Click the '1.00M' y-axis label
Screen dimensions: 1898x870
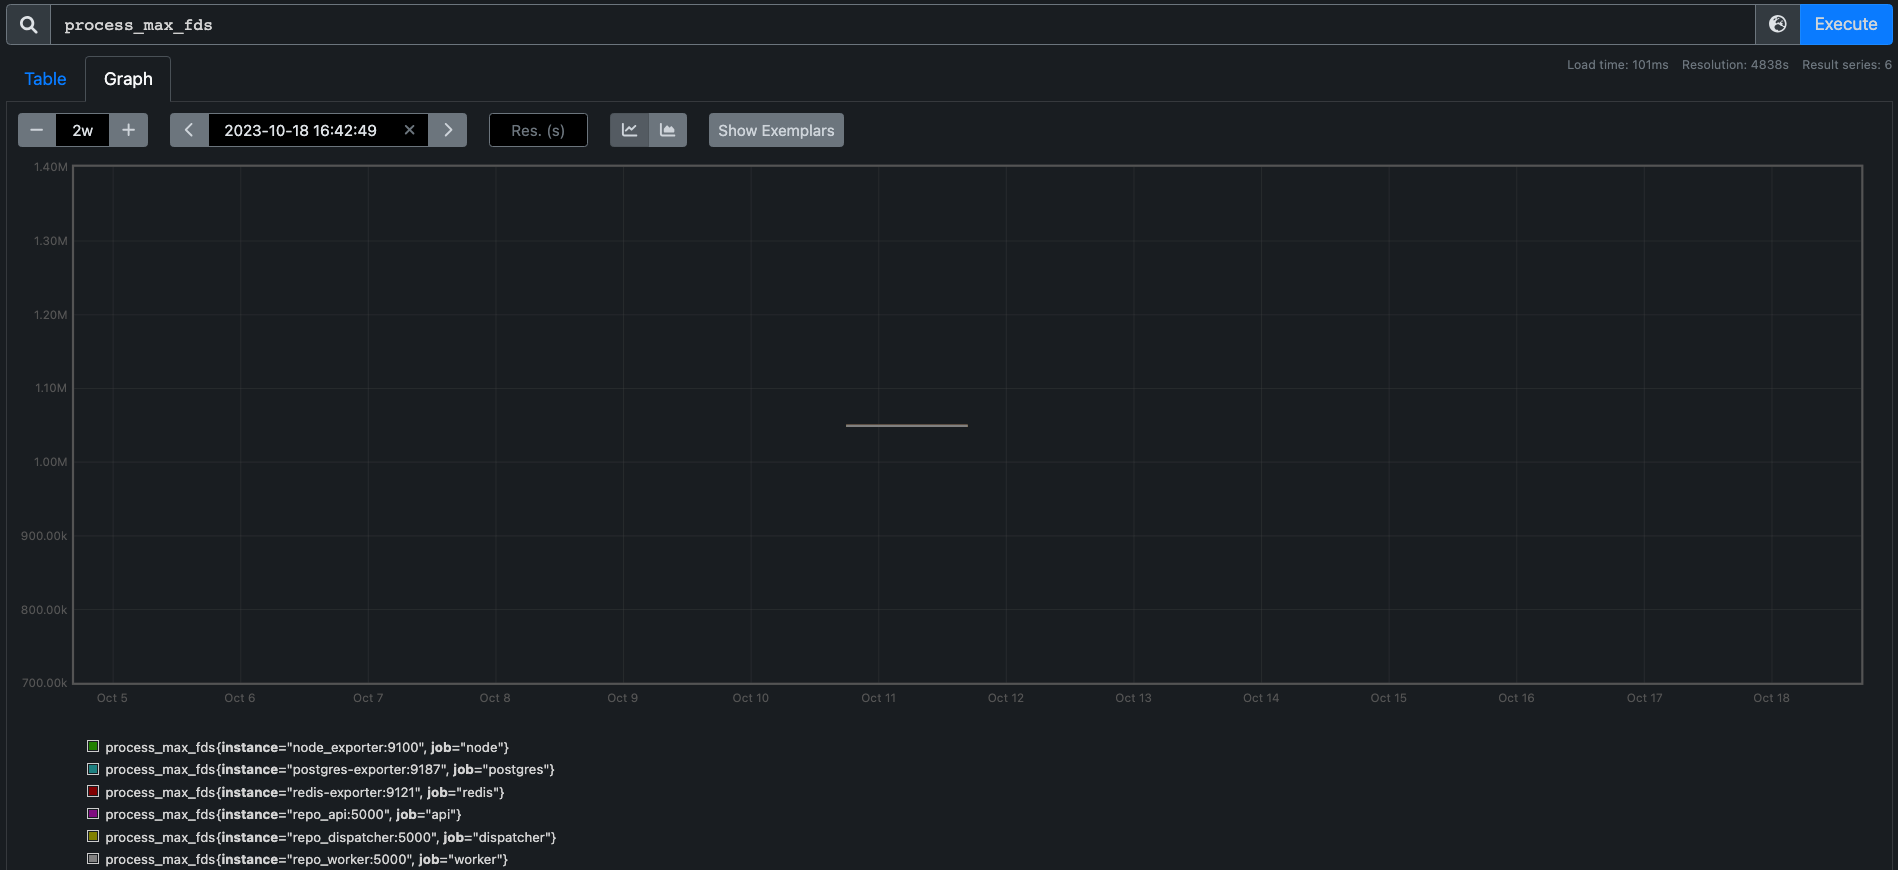[x=51, y=462]
